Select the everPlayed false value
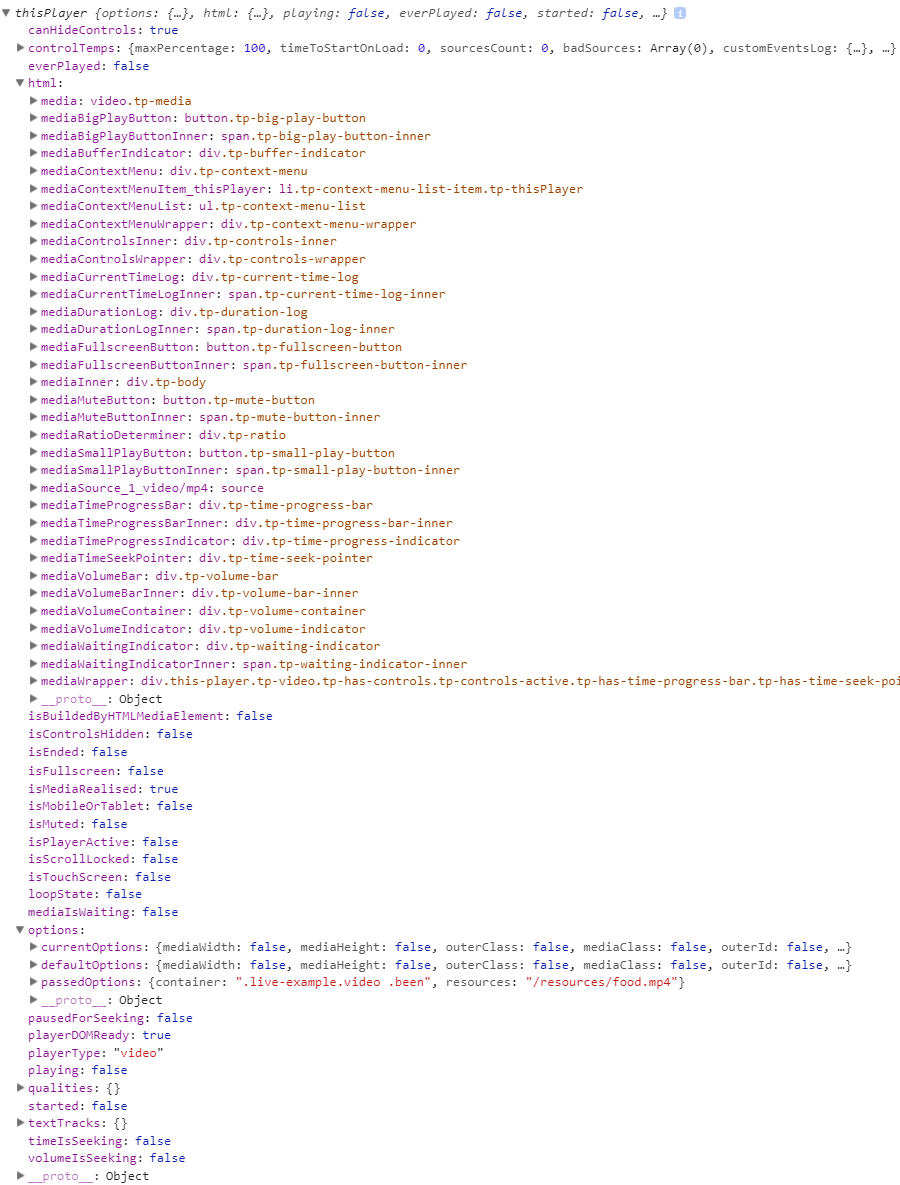Image resolution: width=900 pixels, height=1185 pixels. pos(131,65)
